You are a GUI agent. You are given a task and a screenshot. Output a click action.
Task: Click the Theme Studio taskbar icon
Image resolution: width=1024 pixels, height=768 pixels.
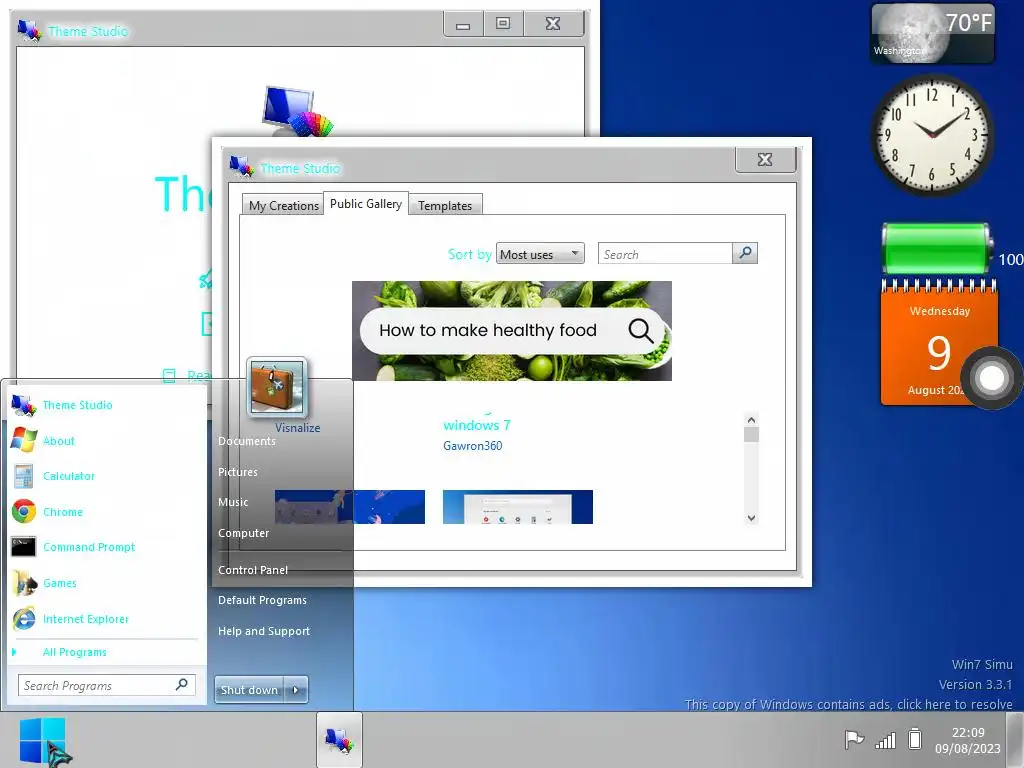[340, 740]
